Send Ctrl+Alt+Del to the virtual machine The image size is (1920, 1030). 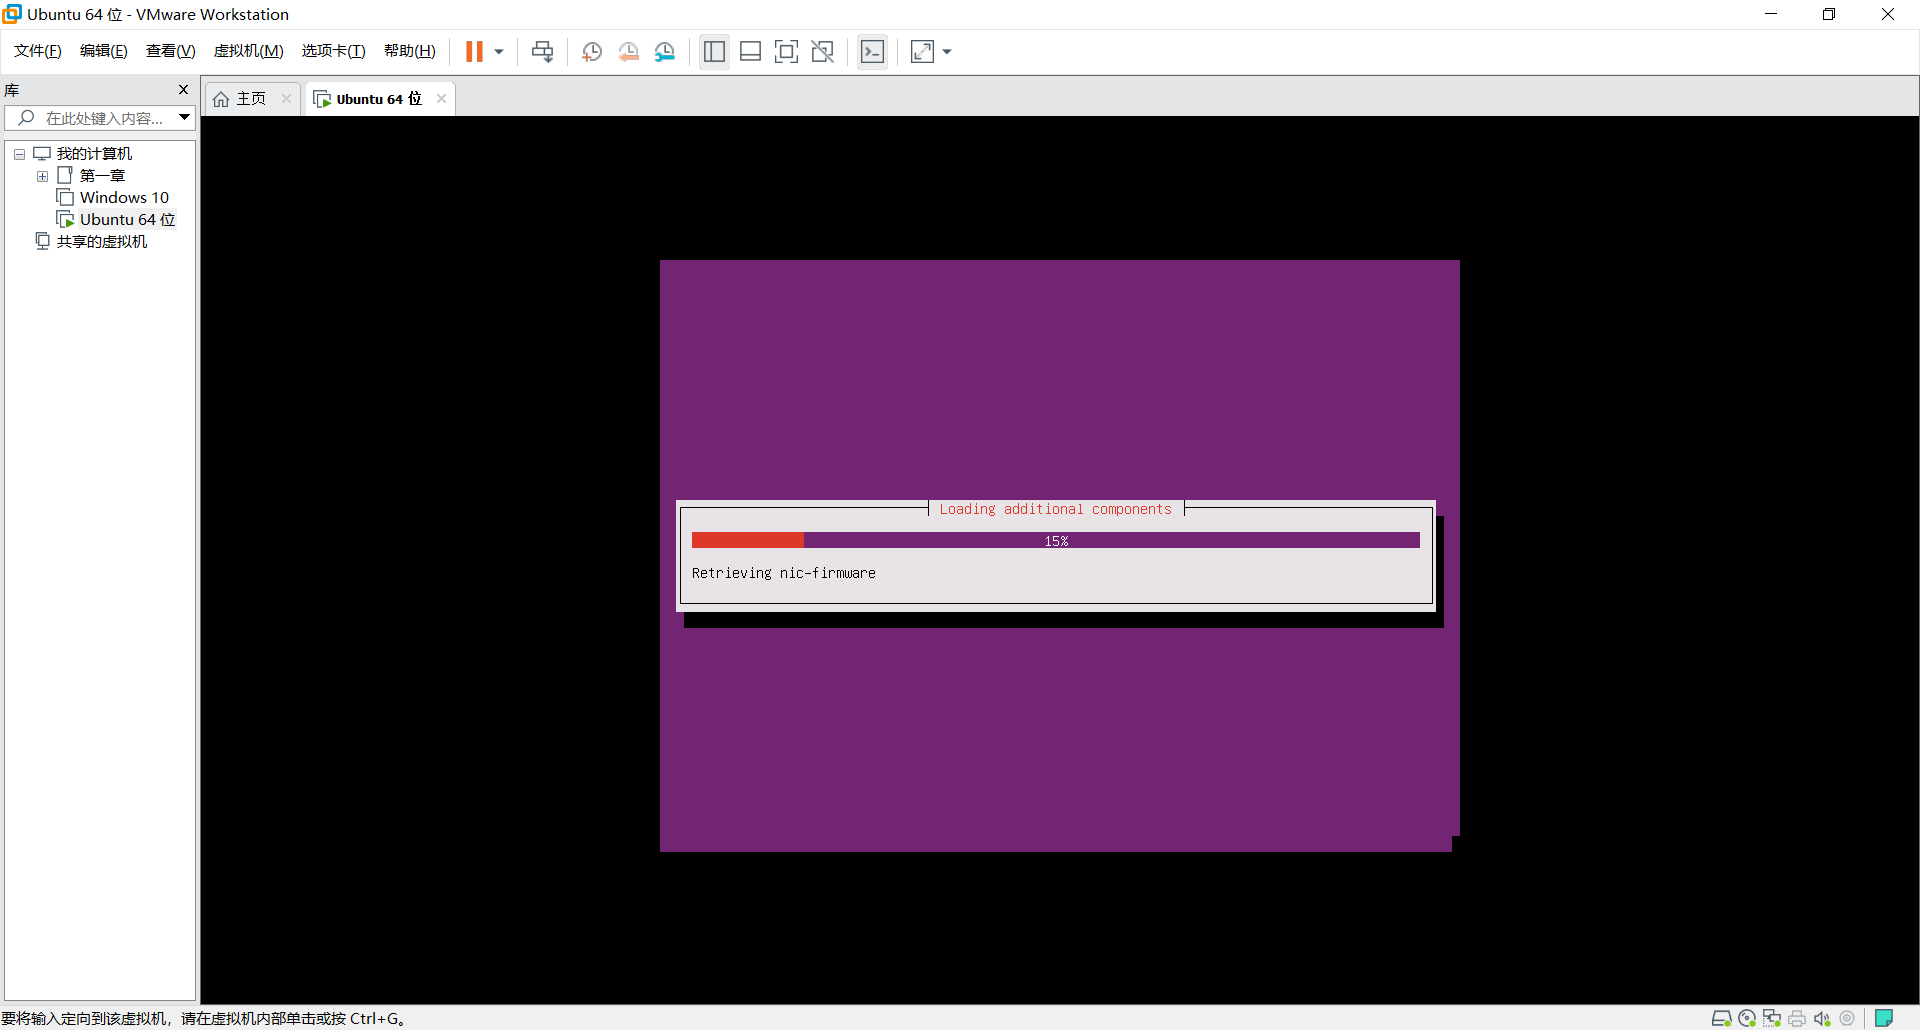point(542,52)
